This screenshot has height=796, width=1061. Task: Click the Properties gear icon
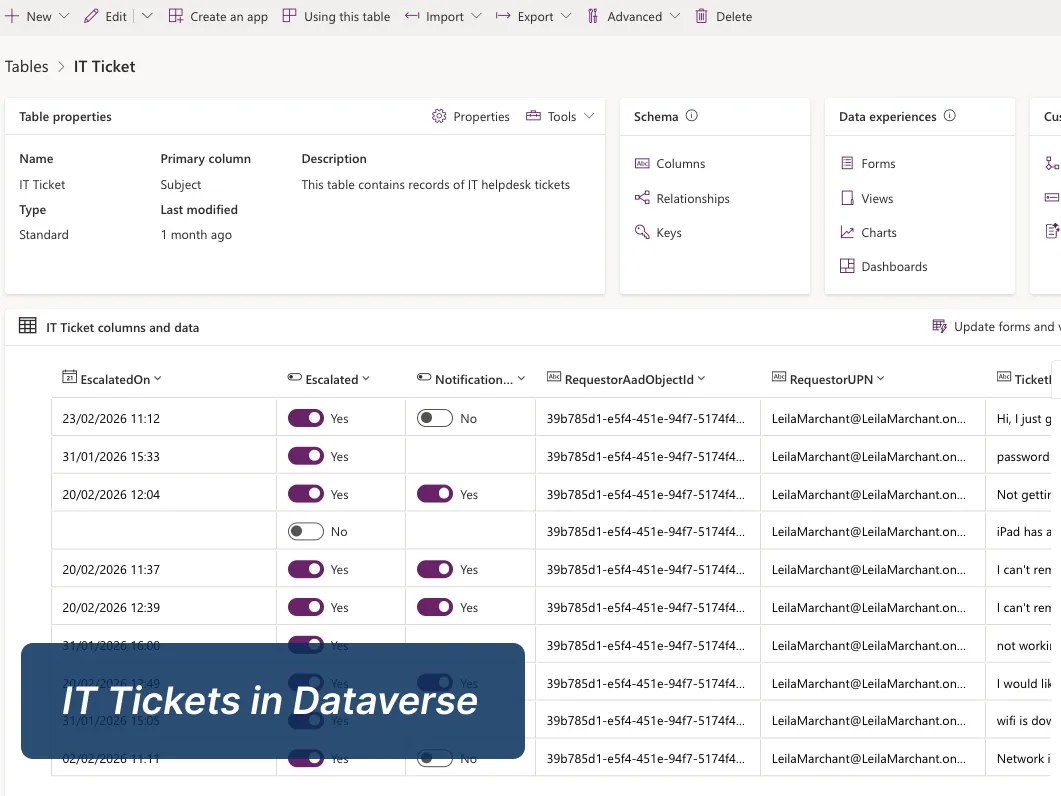coord(439,116)
